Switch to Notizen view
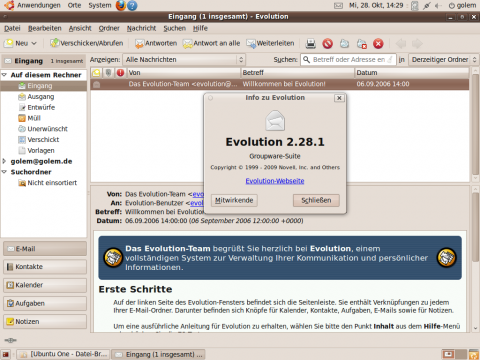480x360 pixels. pos(45,322)
